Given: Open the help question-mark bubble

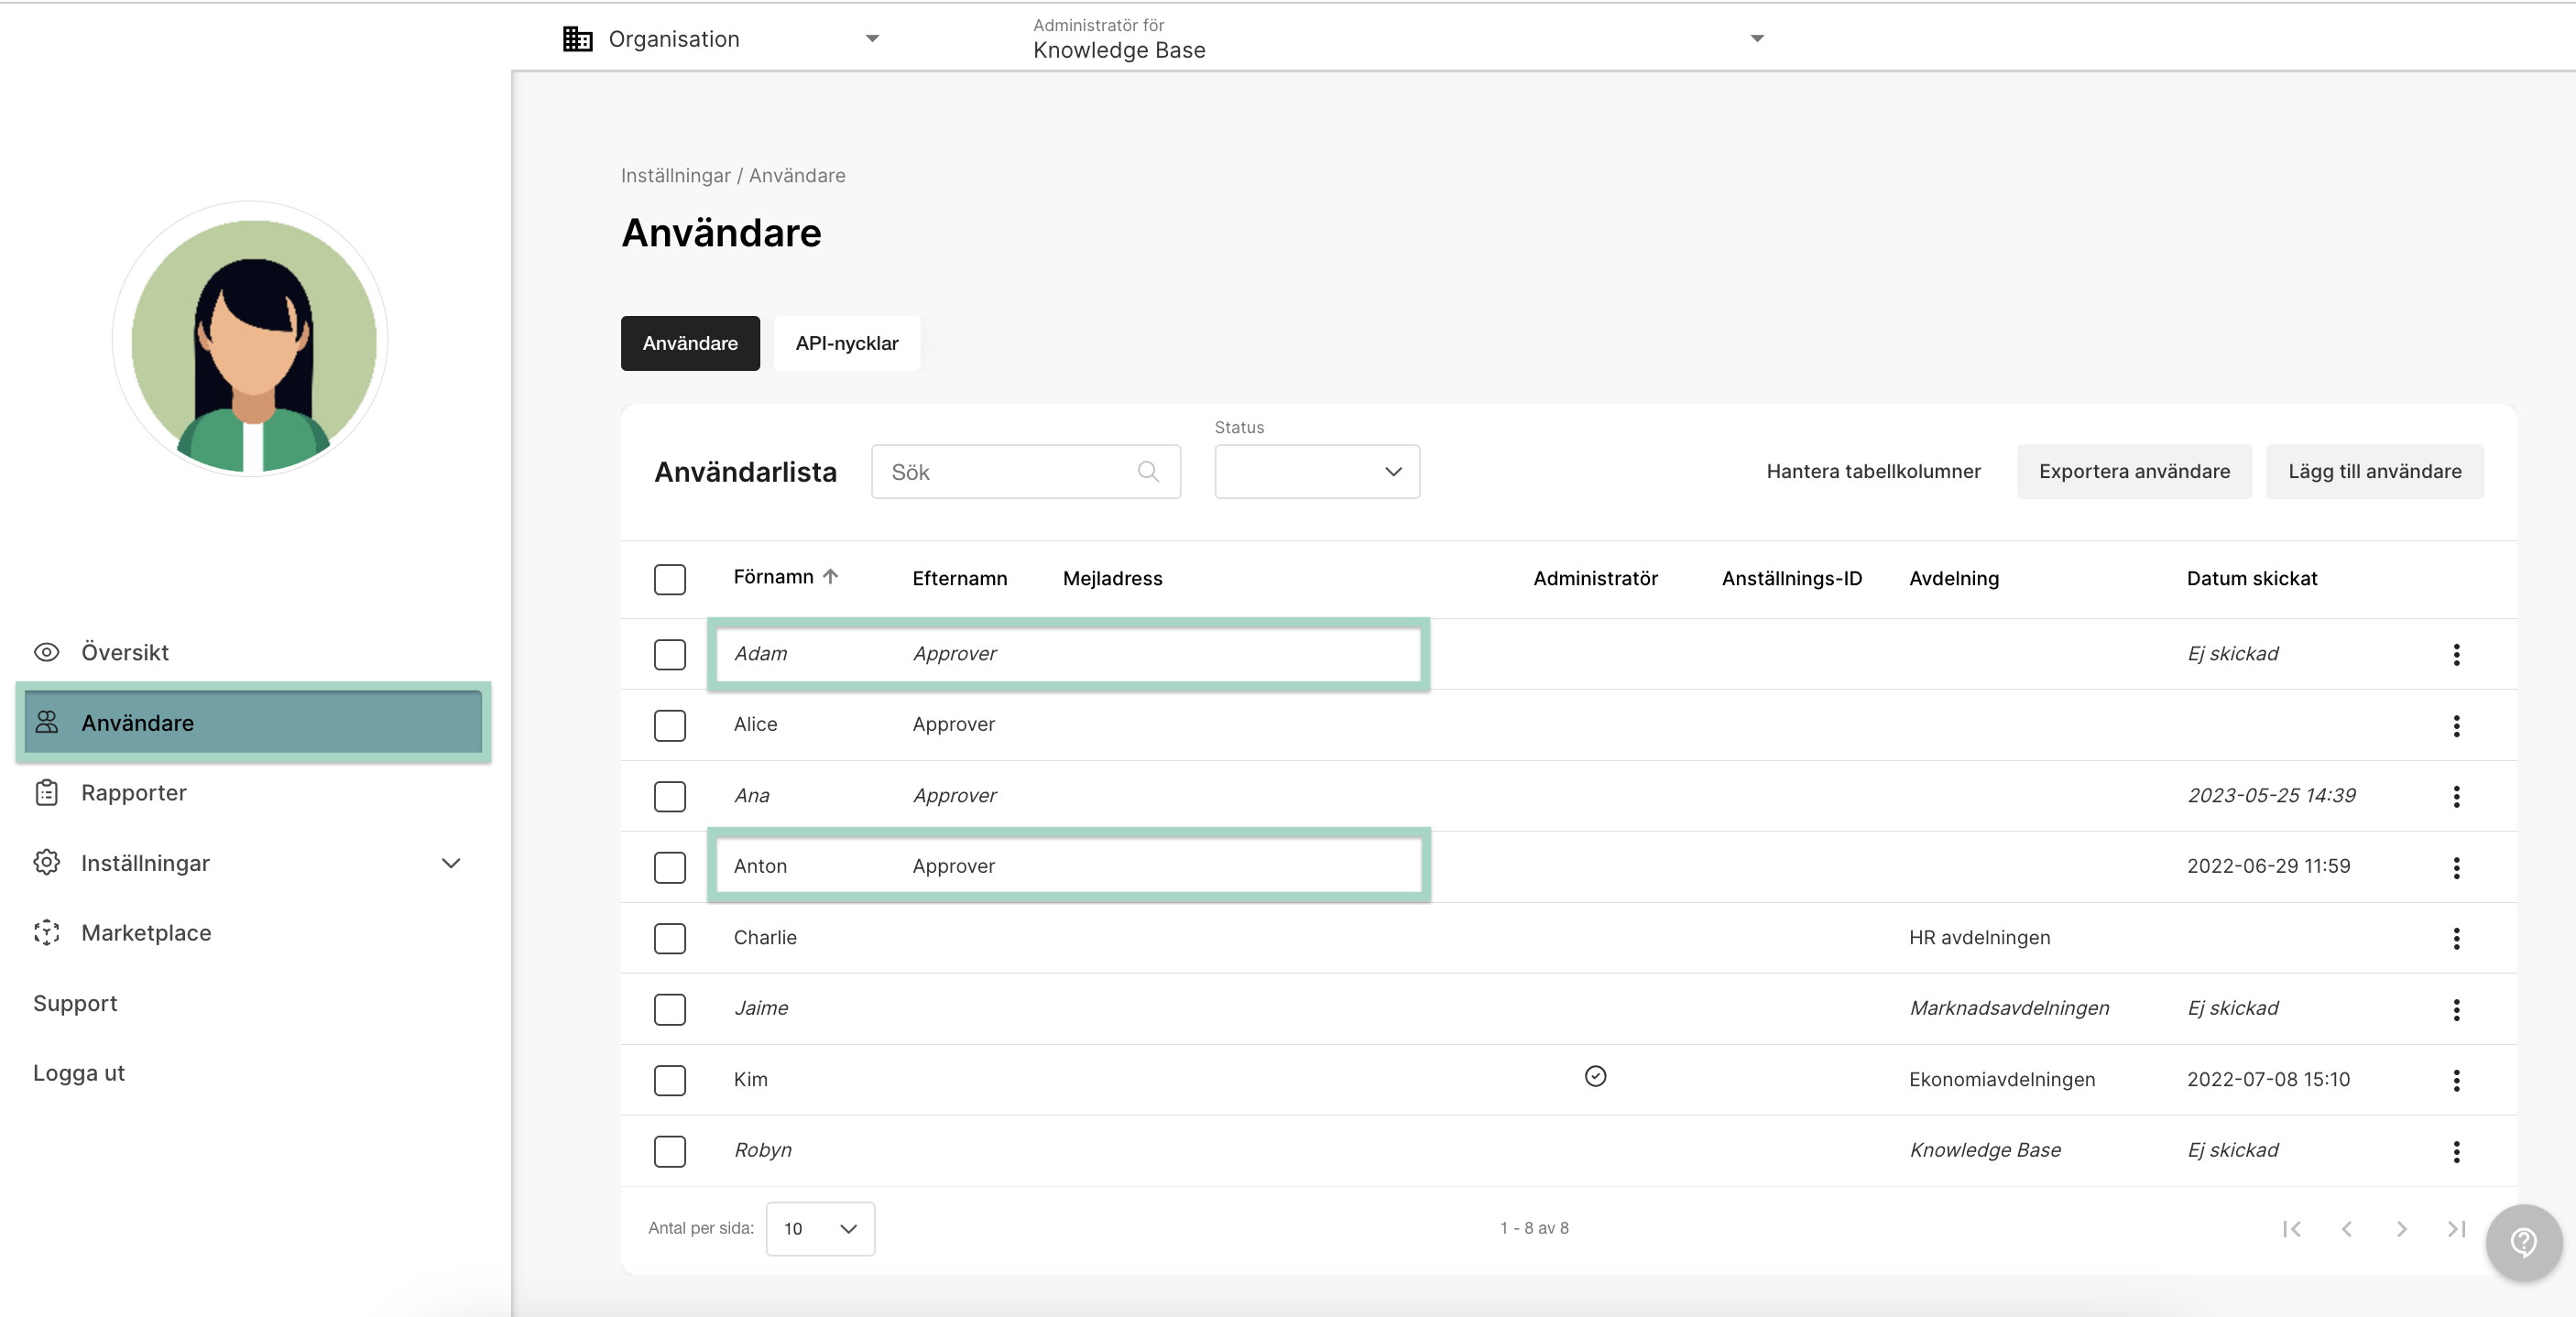Looking at the screenshot, I should tap(2524, 1242).
